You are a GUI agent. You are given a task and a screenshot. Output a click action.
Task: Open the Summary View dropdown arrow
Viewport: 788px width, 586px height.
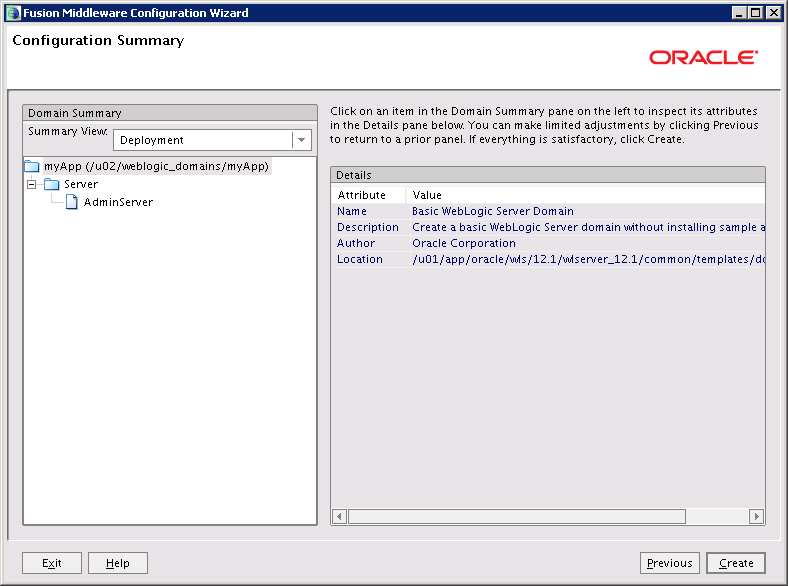(x=300, y=140)
